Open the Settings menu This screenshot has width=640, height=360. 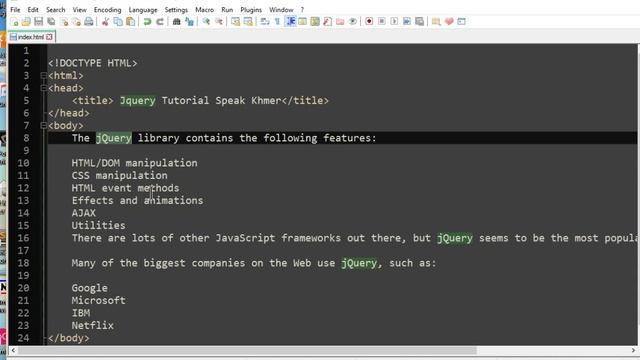coord(176,9)
